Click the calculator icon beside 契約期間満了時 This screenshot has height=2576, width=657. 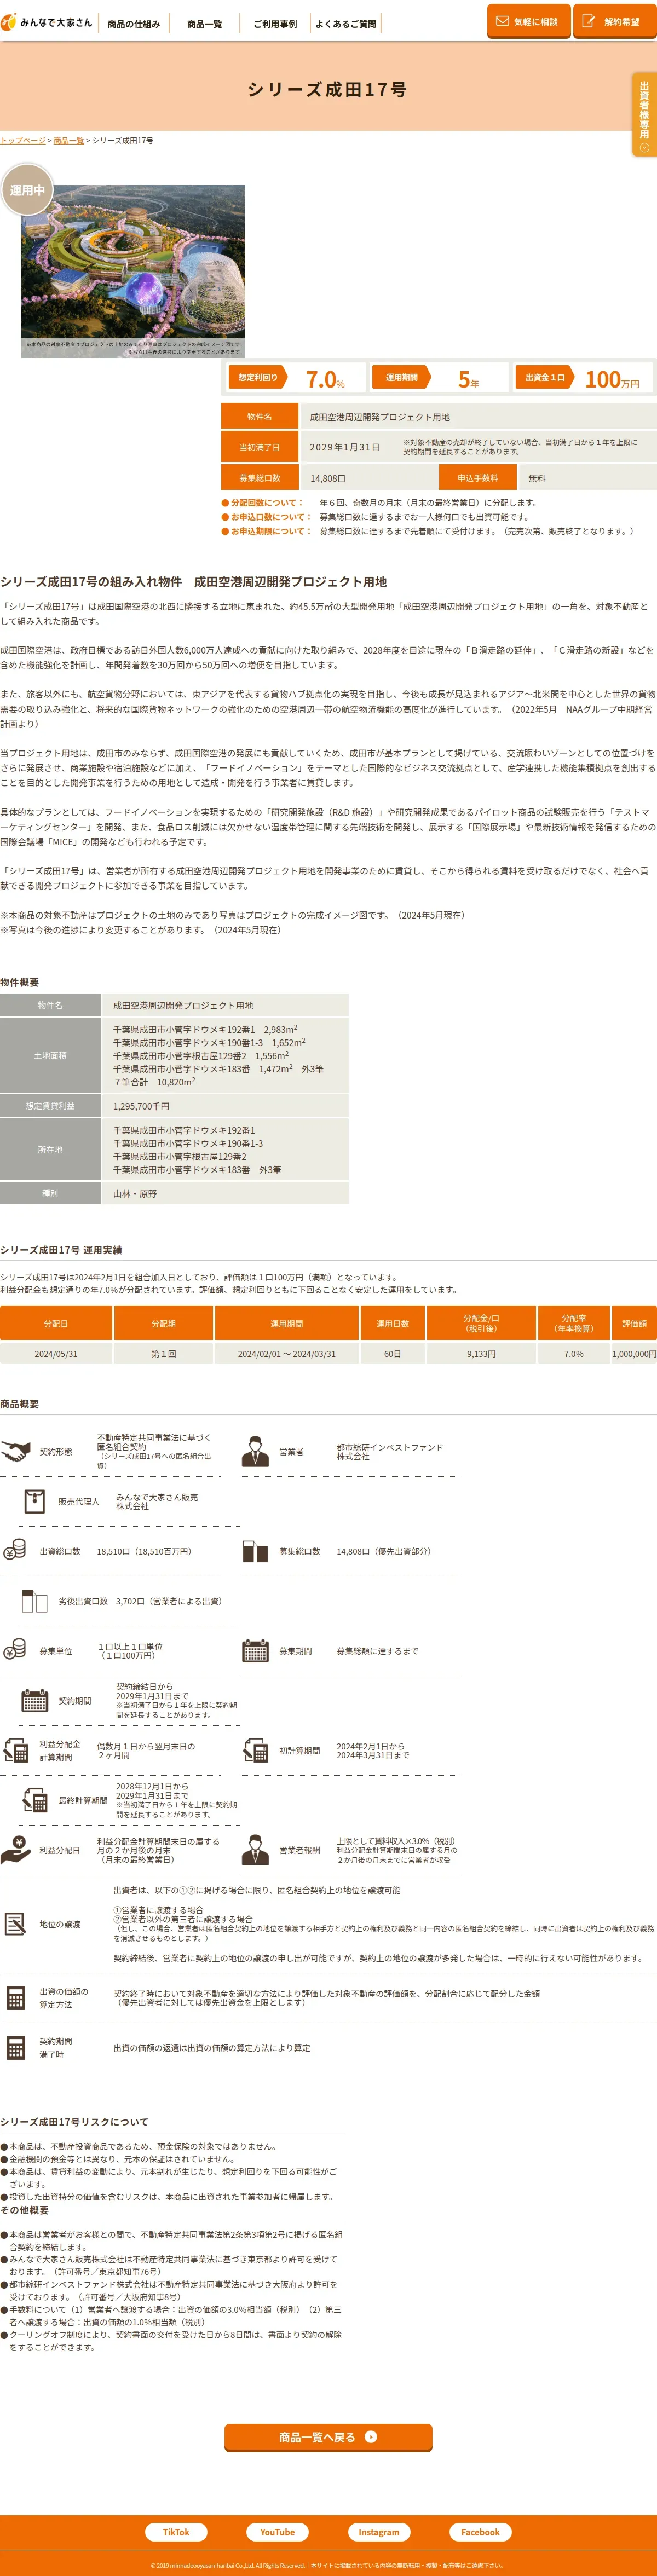[15, 2048]
